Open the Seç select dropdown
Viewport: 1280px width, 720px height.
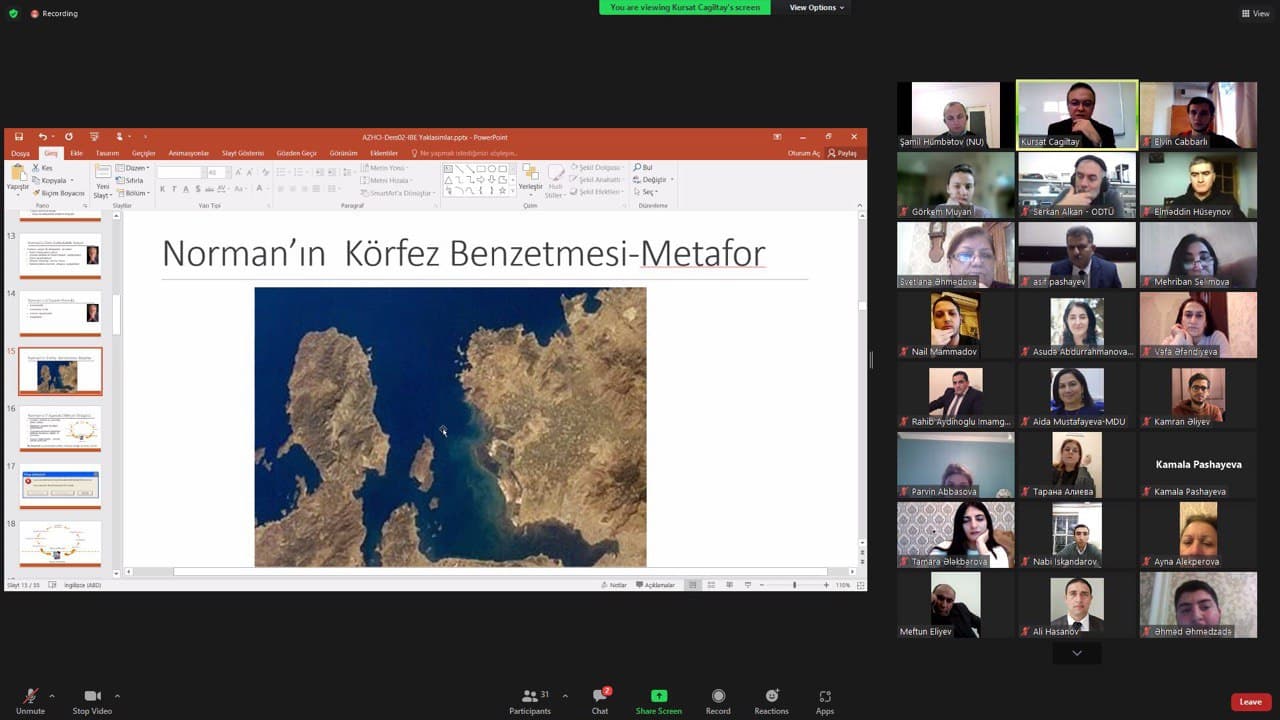click(647, 192)
